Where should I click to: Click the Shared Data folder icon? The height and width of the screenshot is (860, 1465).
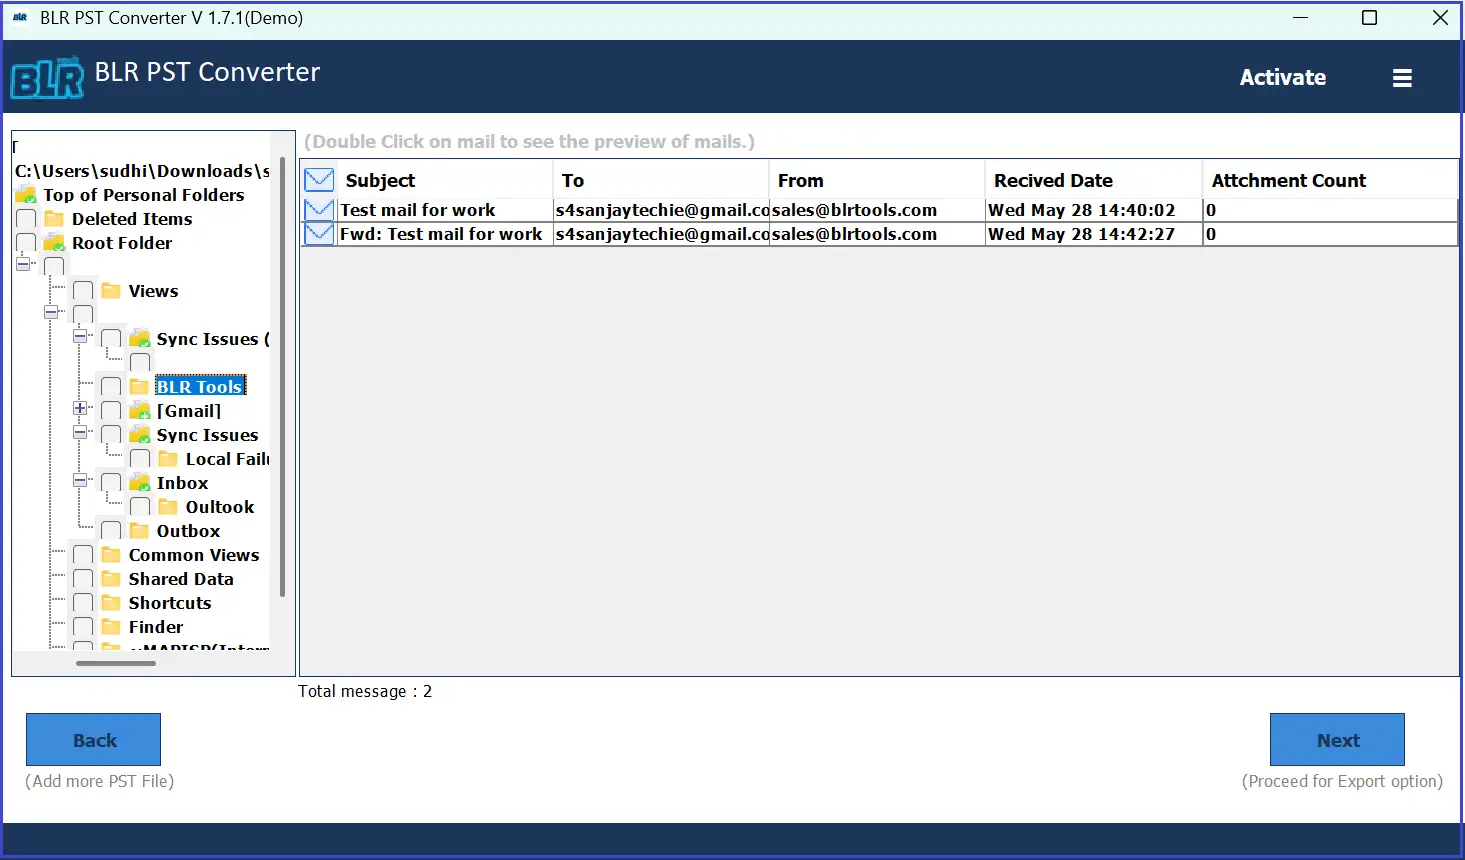(111, 579)
